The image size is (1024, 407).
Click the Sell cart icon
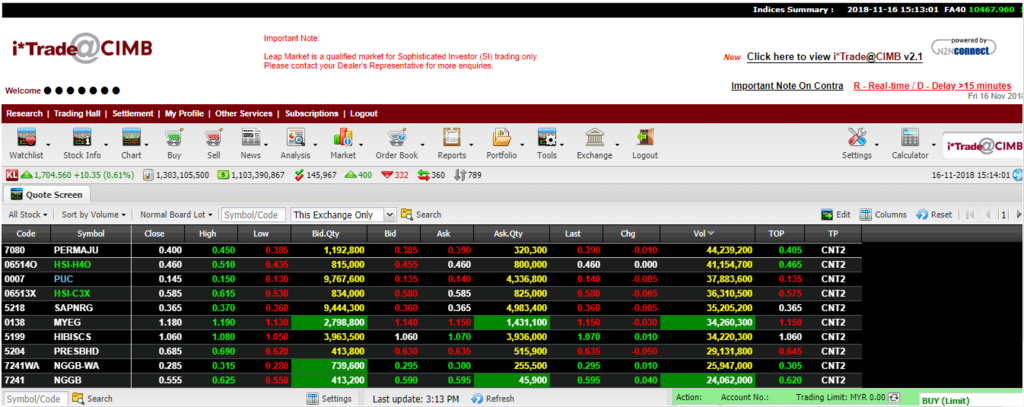point(213,138)
